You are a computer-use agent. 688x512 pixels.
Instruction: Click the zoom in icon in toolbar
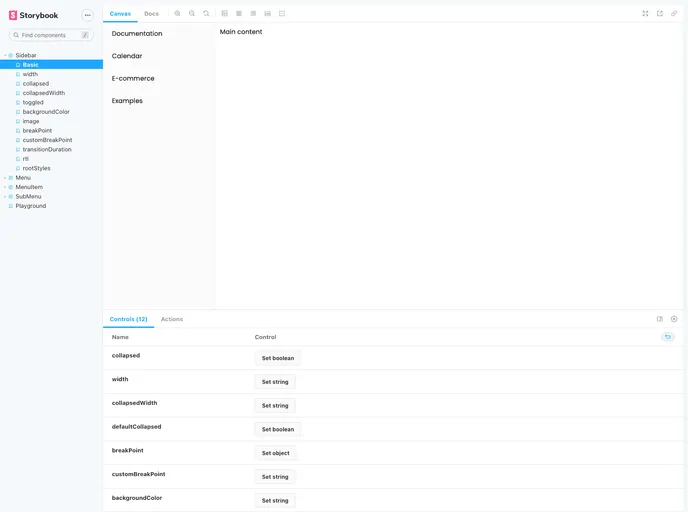pos(177,14)
